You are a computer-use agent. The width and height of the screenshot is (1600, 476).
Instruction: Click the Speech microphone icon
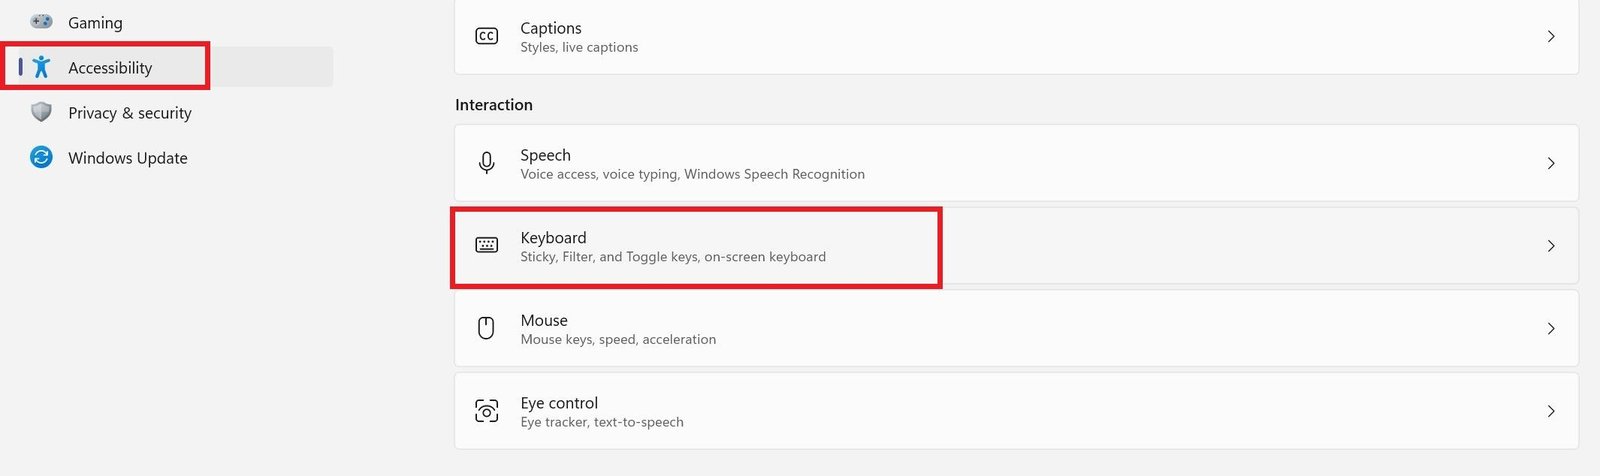click(487, 163)
